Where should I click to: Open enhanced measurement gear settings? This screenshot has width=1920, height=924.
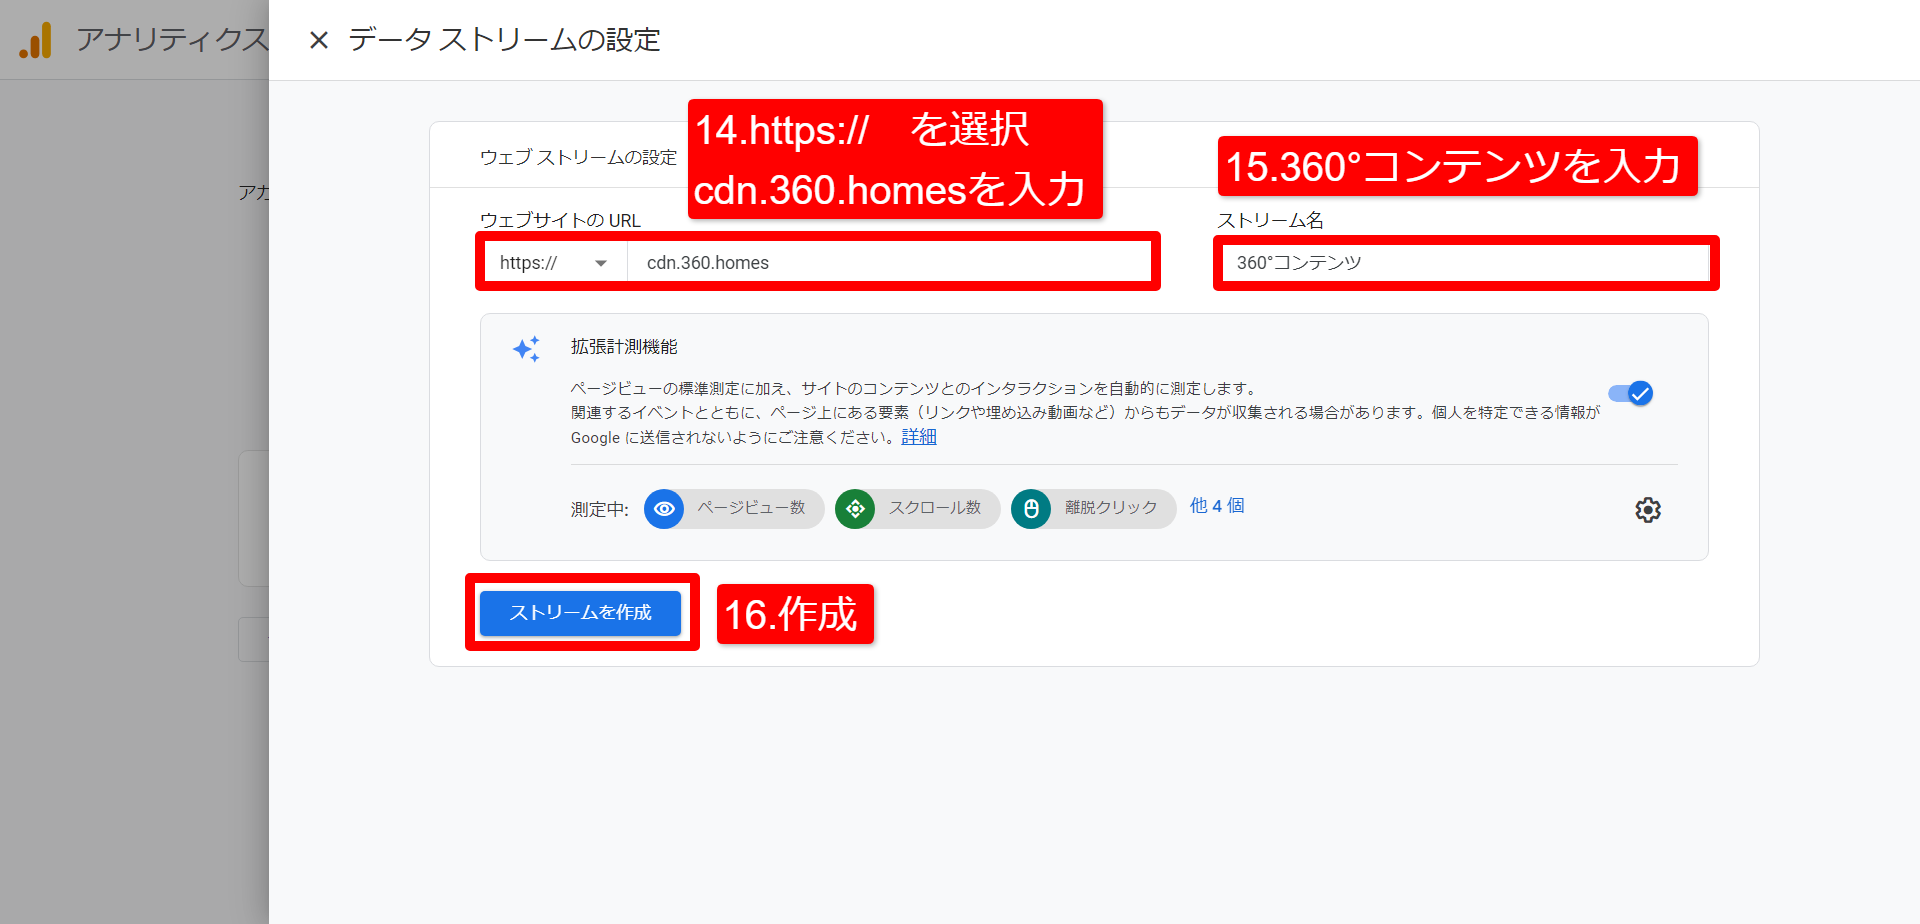(1647, 510)
